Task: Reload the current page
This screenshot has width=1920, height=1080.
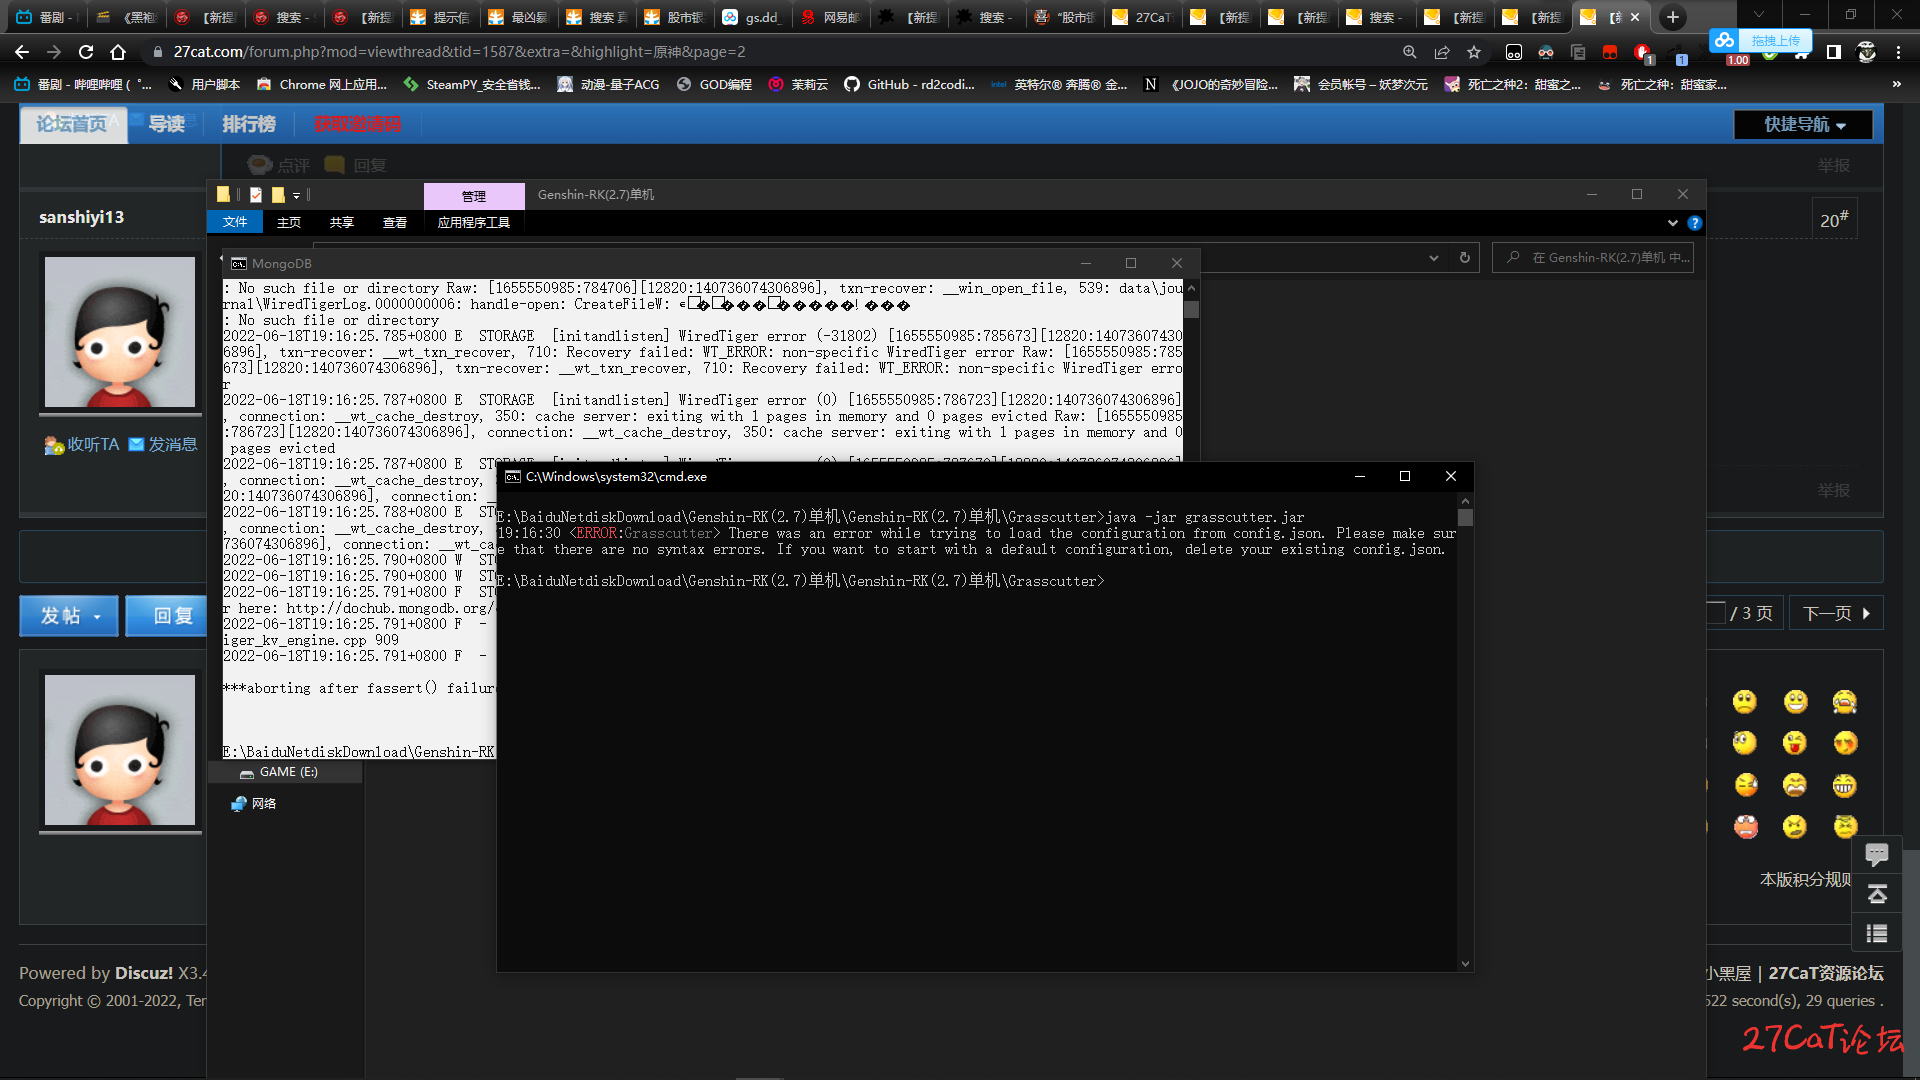Action: (x=86, y=52)
